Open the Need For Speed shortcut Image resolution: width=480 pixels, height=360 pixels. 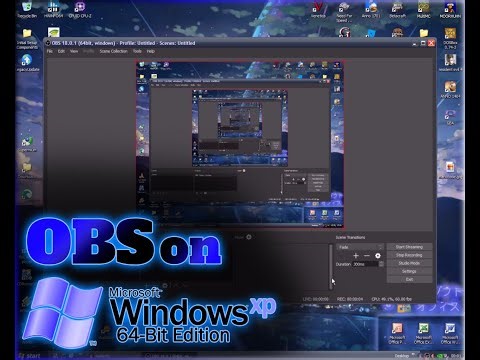pyautogui.click(x=344, y=12)
